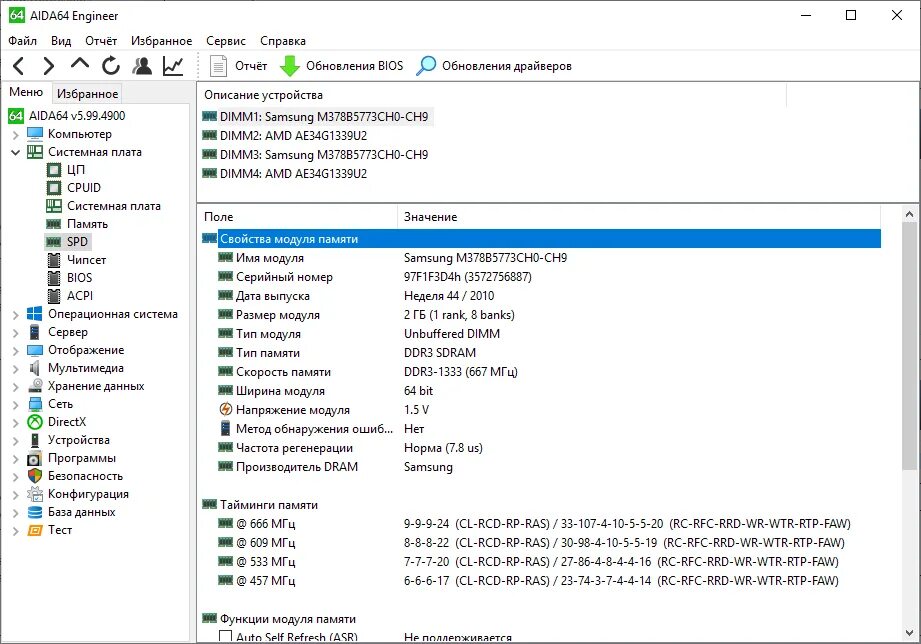Select the CPUID item icon
This screenshot has height=644, width=921.
coord(53,188)
